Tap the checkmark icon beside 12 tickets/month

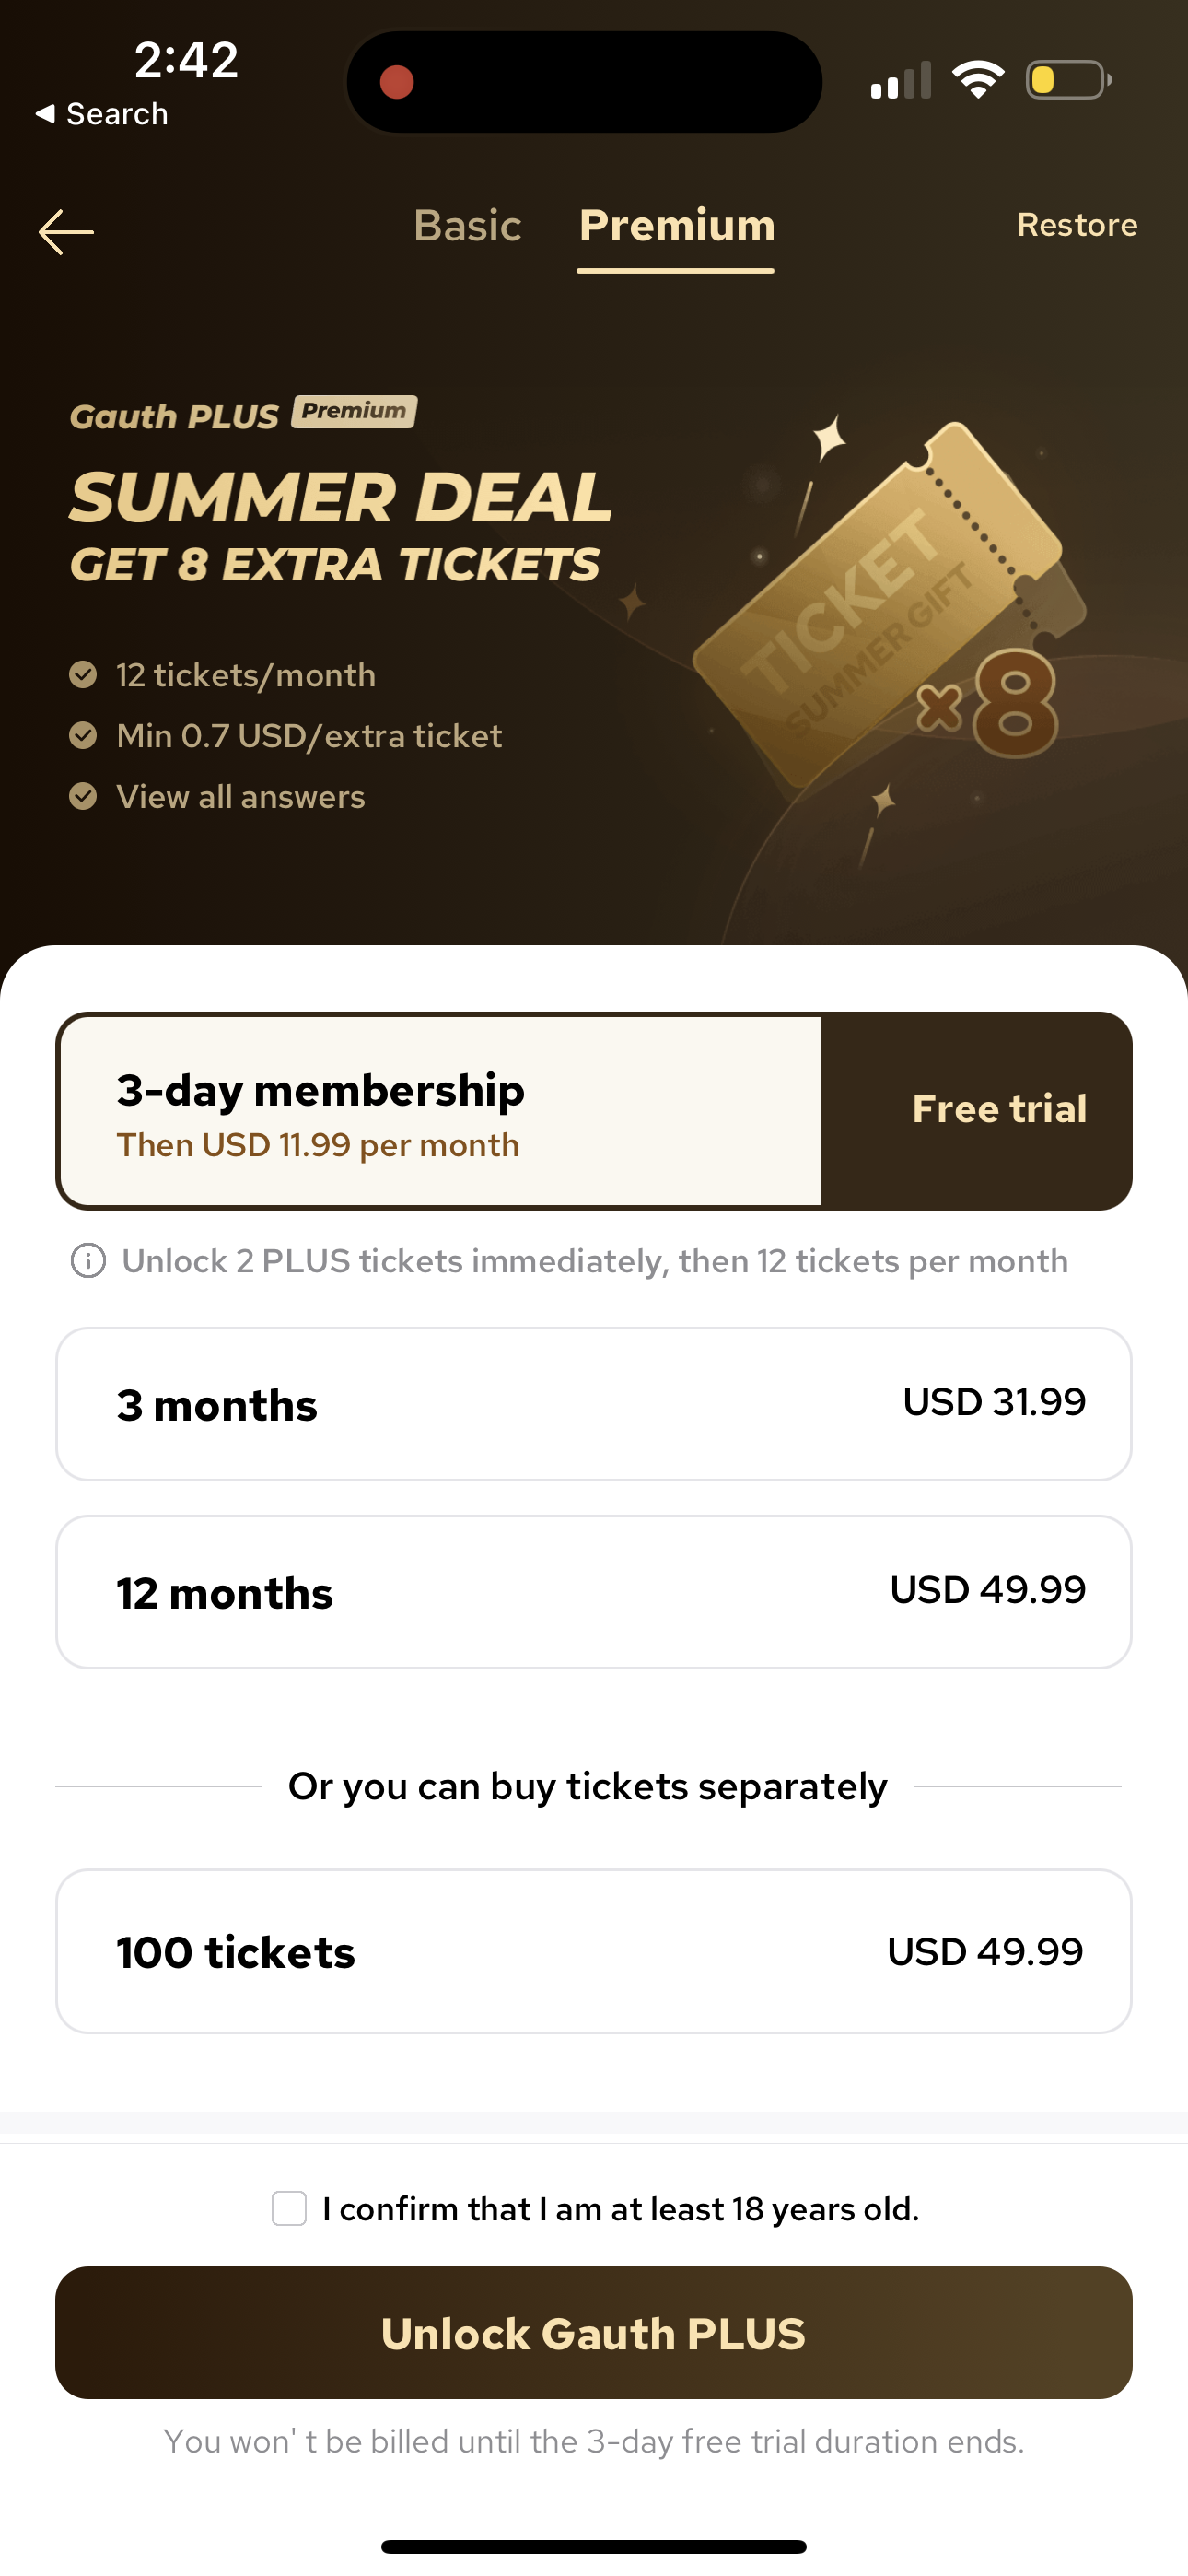(83, 675)
